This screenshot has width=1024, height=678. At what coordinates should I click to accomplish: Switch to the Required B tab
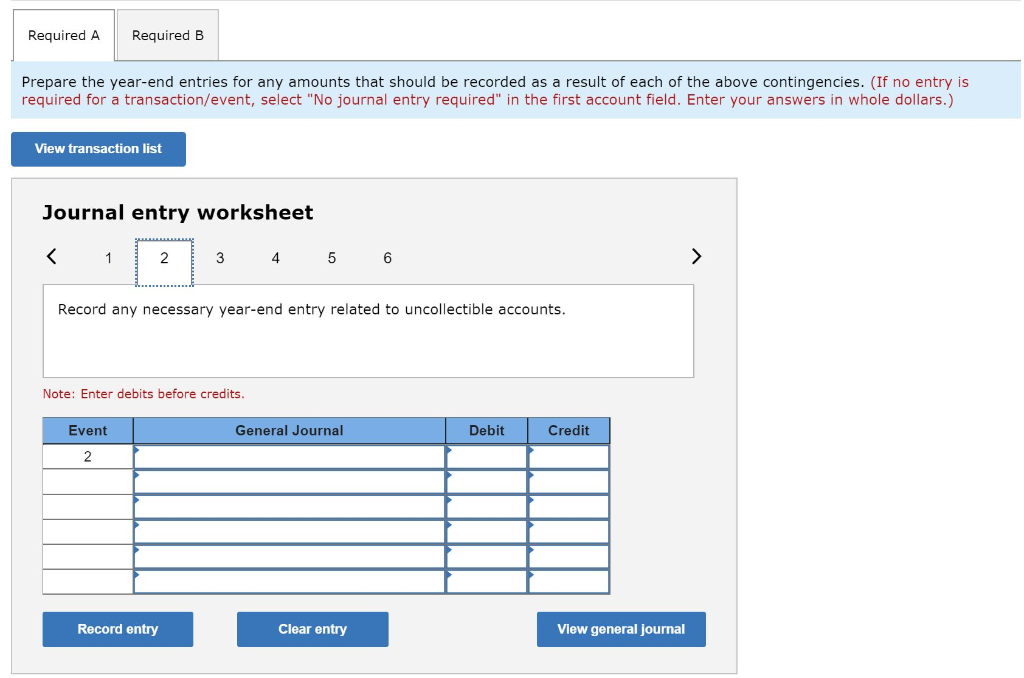(168, 35)
